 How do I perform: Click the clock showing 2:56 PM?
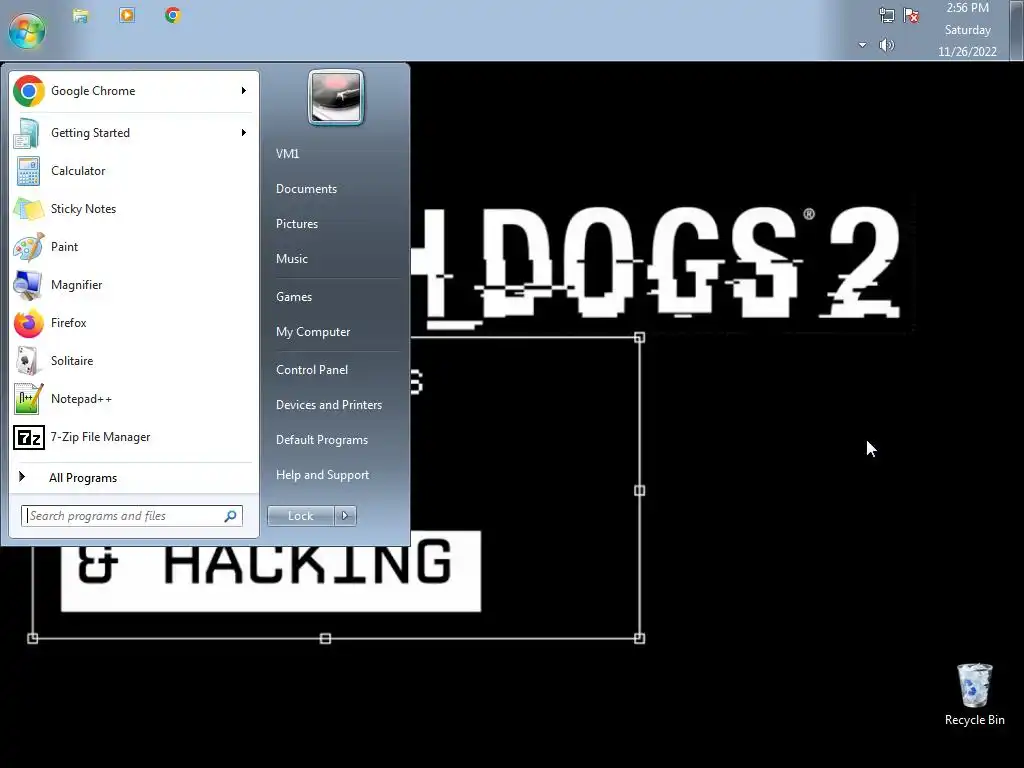pyautogui.click(x=967, y=8)
